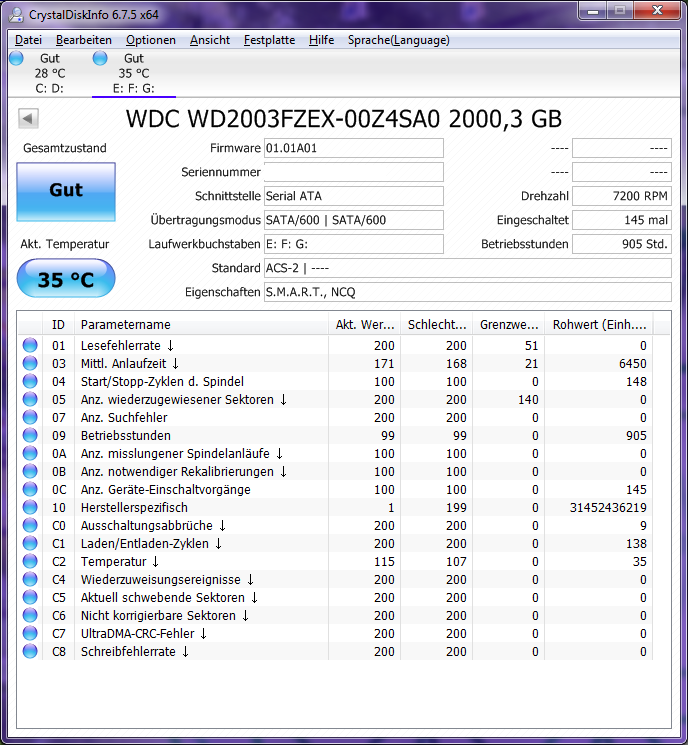Click the Firmware field 01.01A01
Screen dimensions: 688x745
click(354, 148)
